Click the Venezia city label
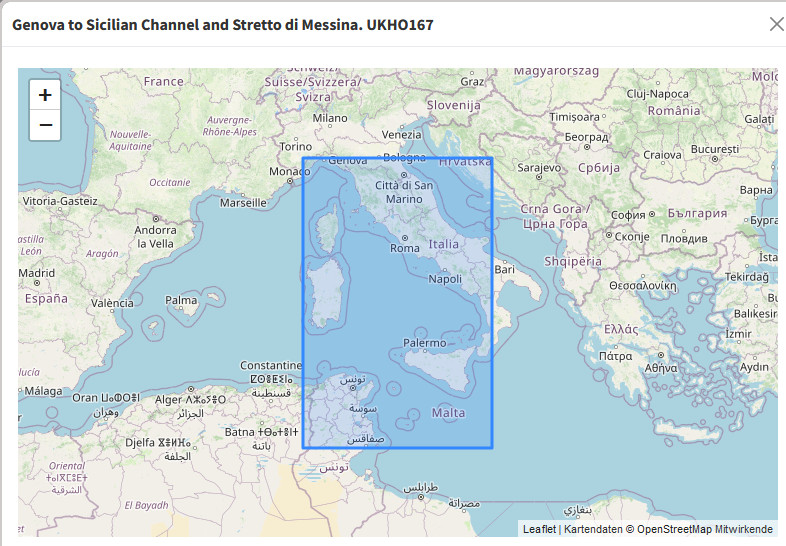This screenshot has height=546, width=786. [402, 134]
